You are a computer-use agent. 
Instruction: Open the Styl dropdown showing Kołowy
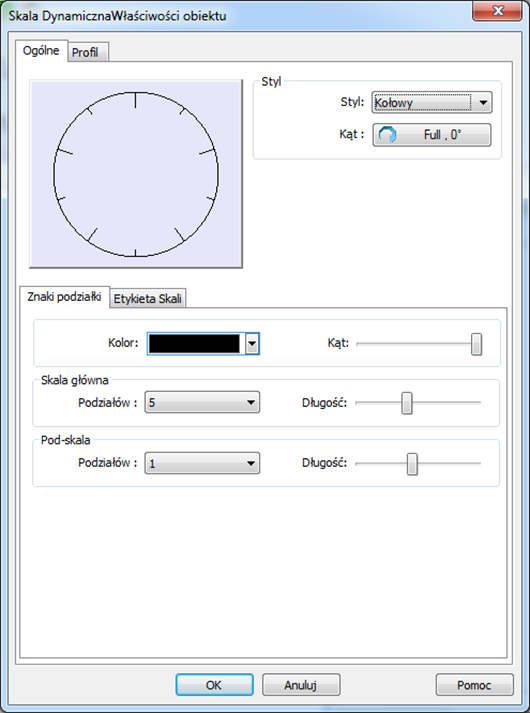pos(432,102)
